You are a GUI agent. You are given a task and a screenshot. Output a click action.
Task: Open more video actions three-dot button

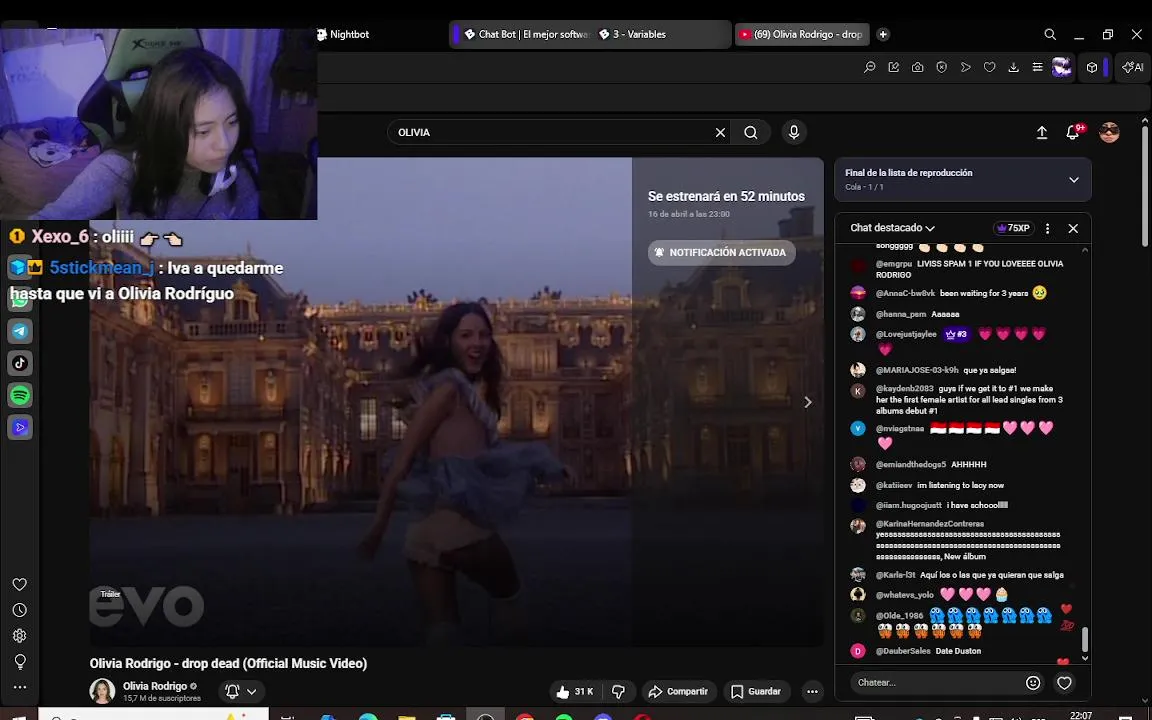pyautogui.click(x=812, y=691)
